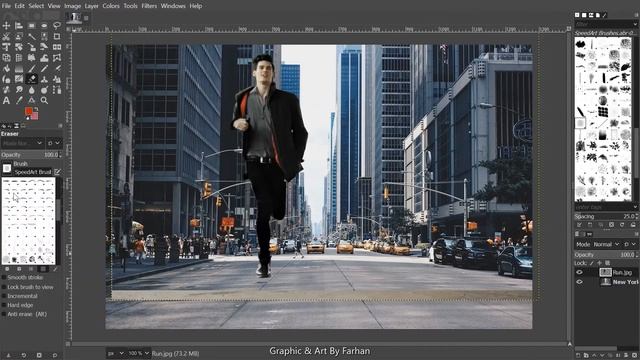640x360 pixels.
Task: Select the Move tool
Action: click(x=6, y=26)
